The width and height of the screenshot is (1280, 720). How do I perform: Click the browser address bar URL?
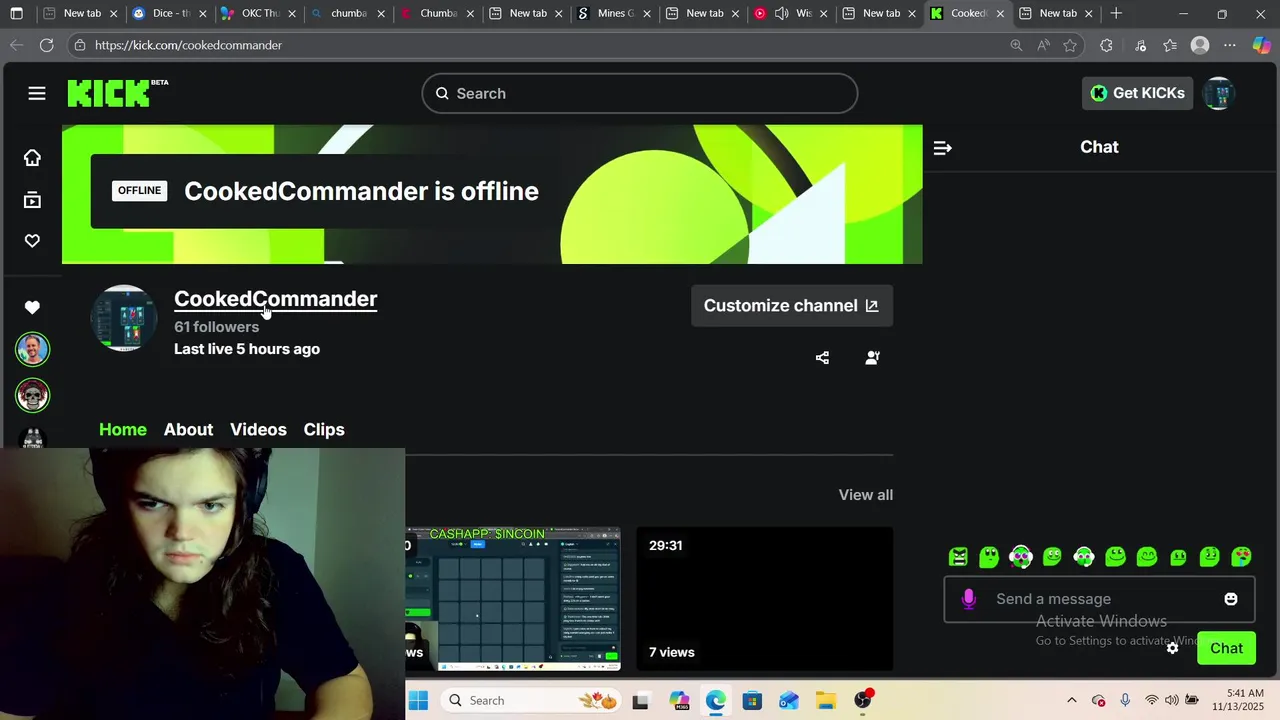[x=188, y=45]
